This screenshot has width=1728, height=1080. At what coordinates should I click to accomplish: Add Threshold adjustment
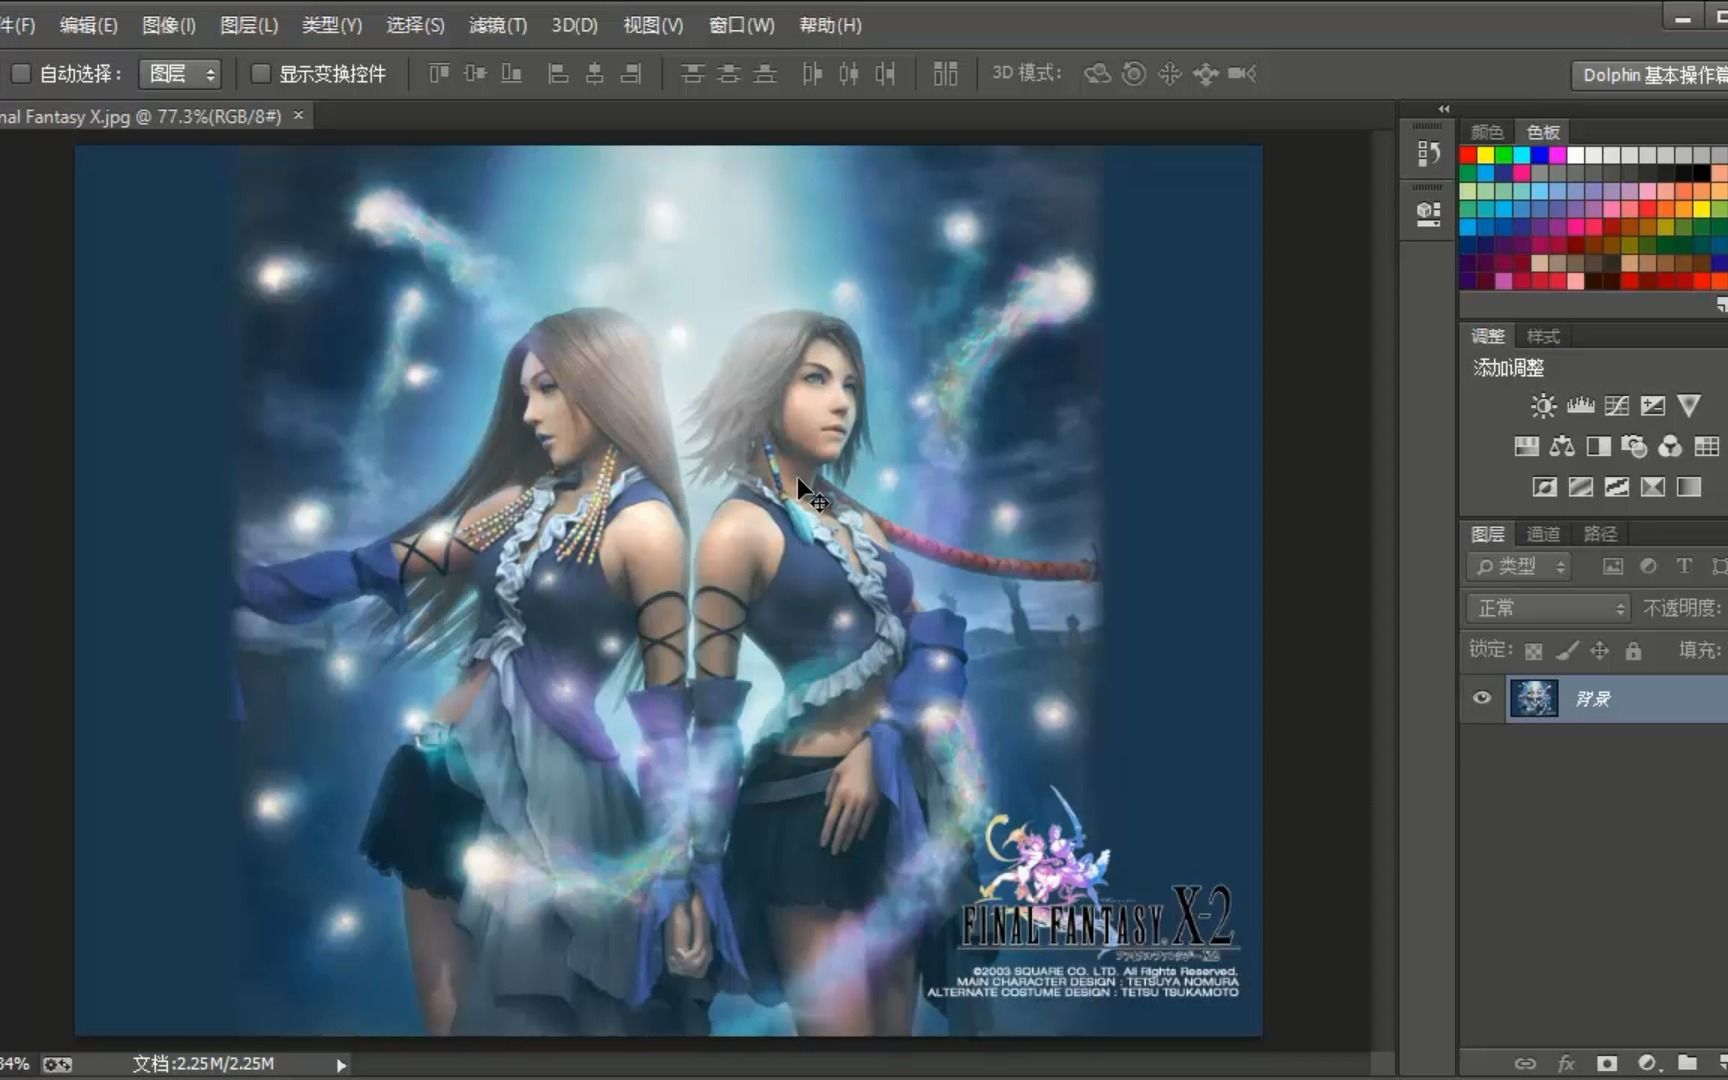(x=1616, y=487)
